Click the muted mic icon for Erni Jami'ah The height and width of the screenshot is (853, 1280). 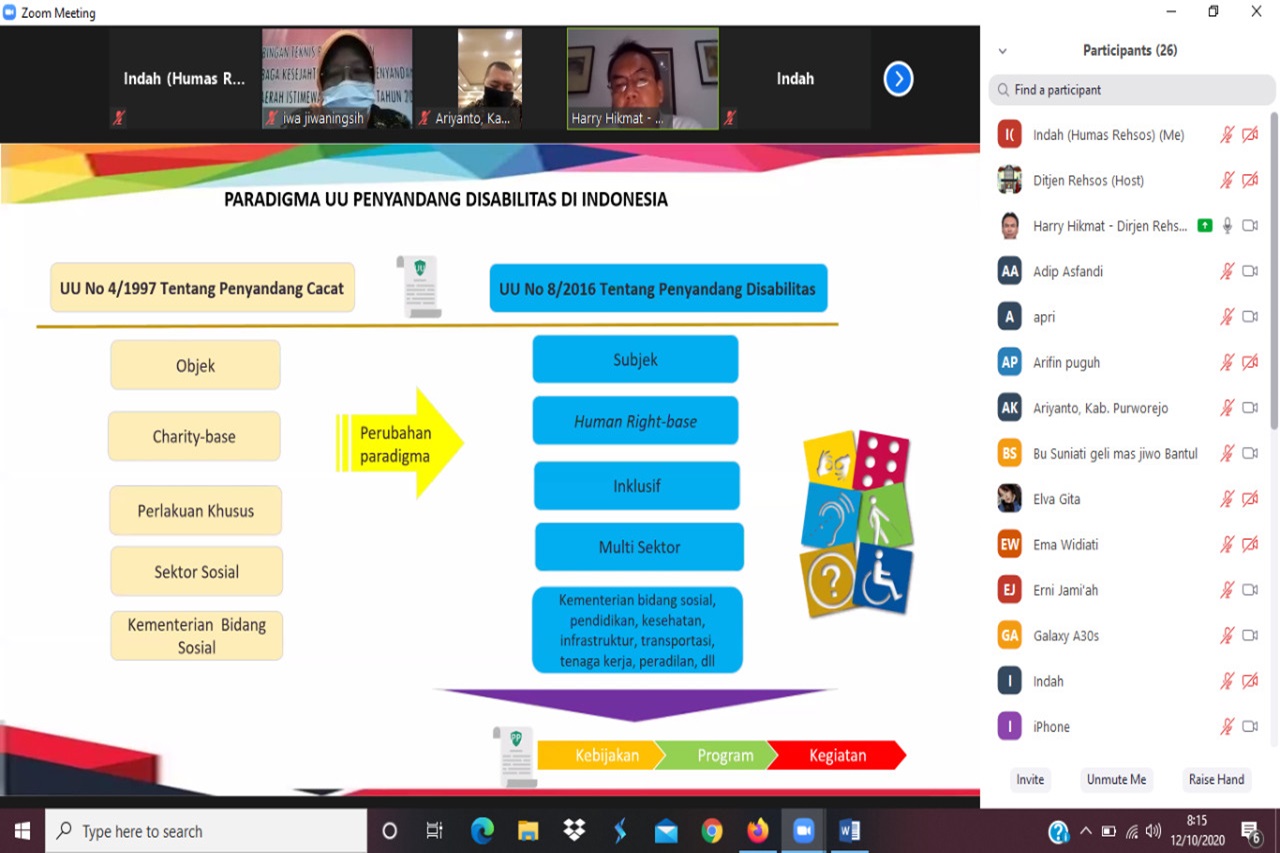pos(1227,590)
